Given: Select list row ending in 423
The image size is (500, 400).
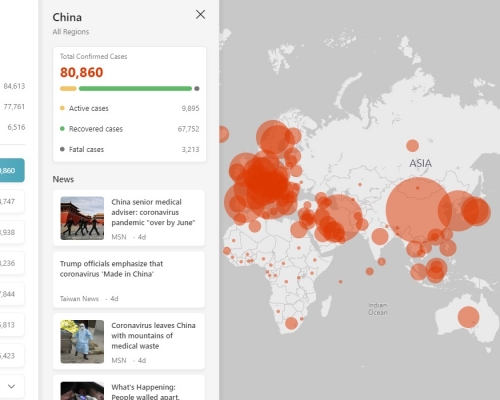Looking at the screenshot, I should pyautogui.click(x=12, y=355).
